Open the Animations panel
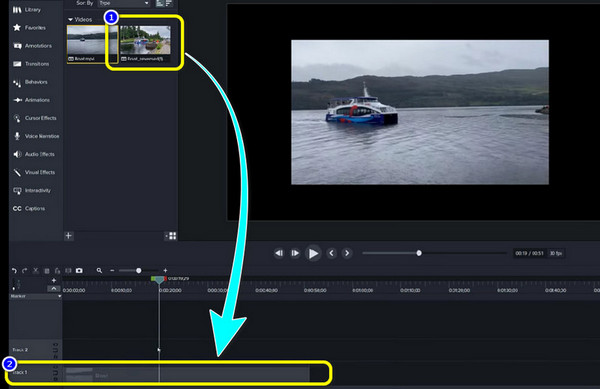Image resolution: width=600 pixels, height=389 pixels. [x=31, y=100]
